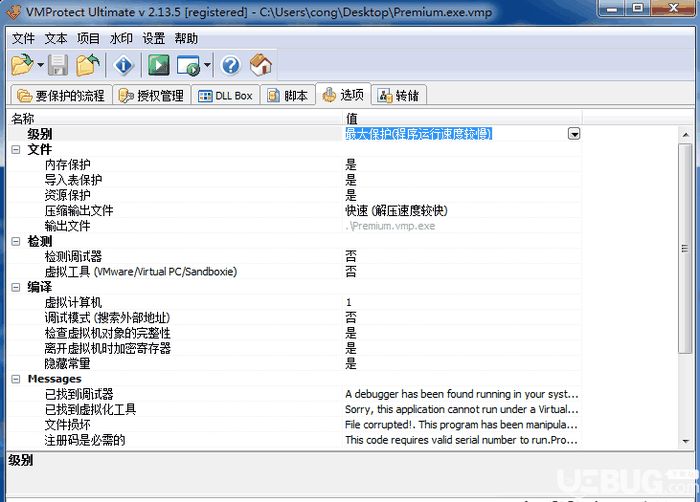Viewport: 700px width, 502px height.
Task: Open the dropdown arrow beside the open-folder icon
Action: tap(40, 65)
